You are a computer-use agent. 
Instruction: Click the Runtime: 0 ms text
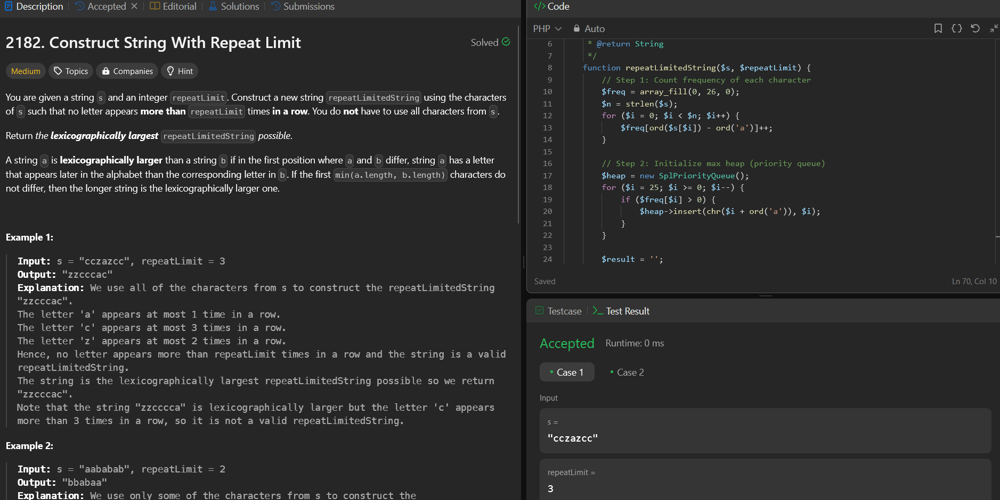pos(635,343)
